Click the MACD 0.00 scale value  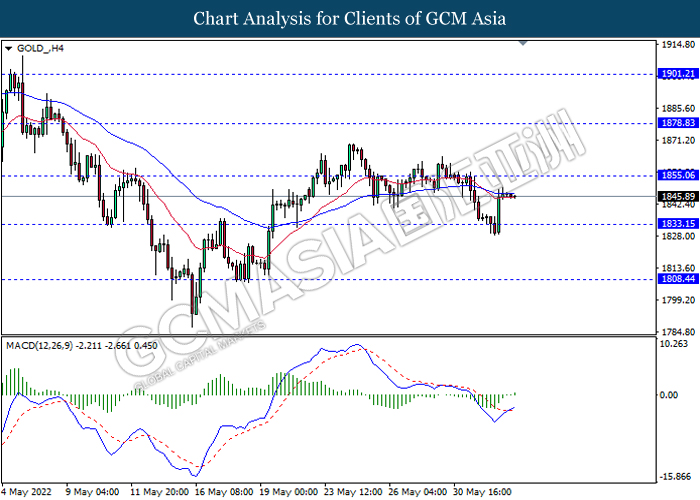tap(669, 395)
